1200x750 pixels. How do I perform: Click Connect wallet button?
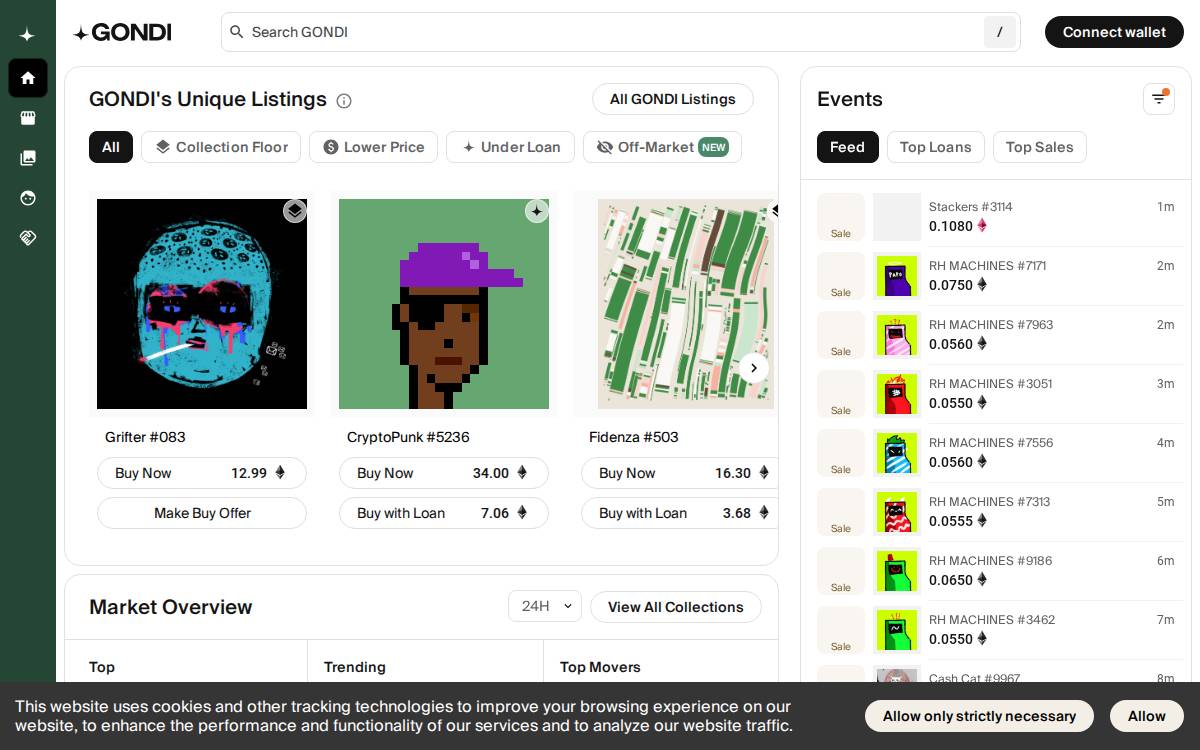(1114, 32)
